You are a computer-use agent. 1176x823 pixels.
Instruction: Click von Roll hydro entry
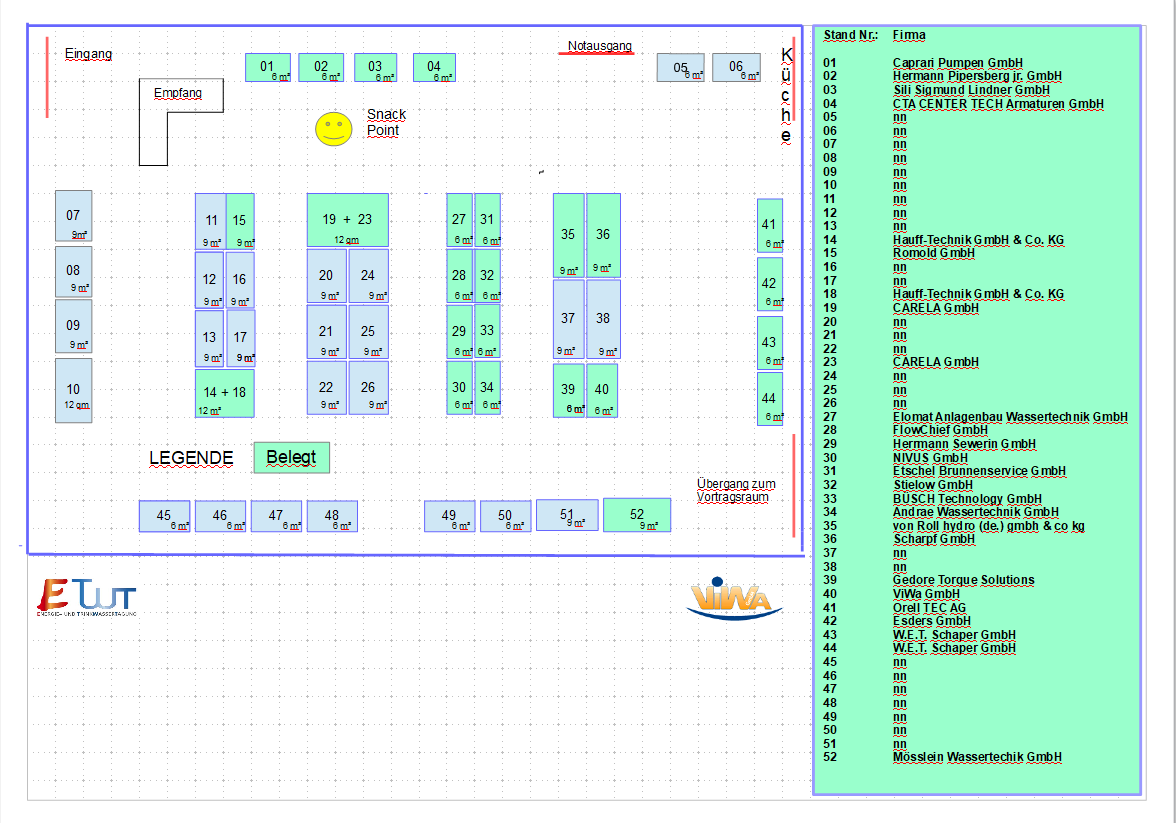pyautogui.click(x=988, y=526)
